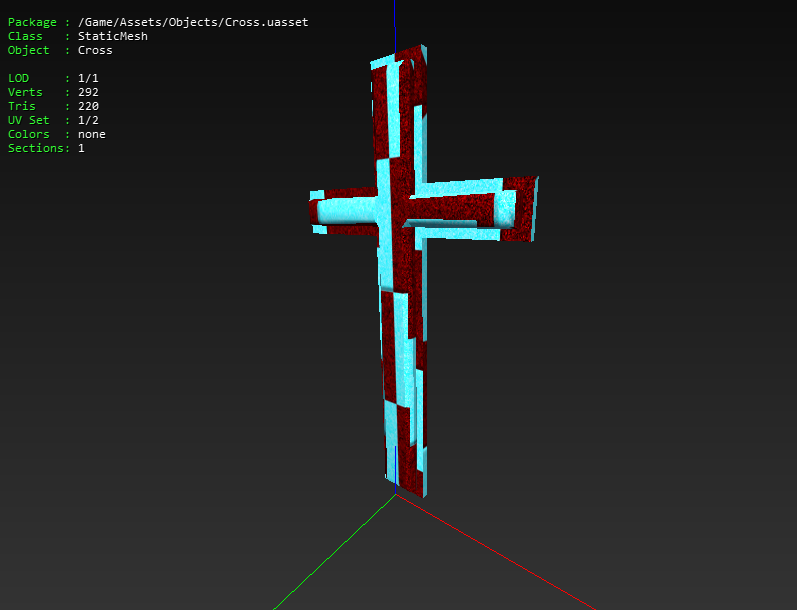Click the green Y axis line
Screen dimensions: 797x610
[334, 552]
